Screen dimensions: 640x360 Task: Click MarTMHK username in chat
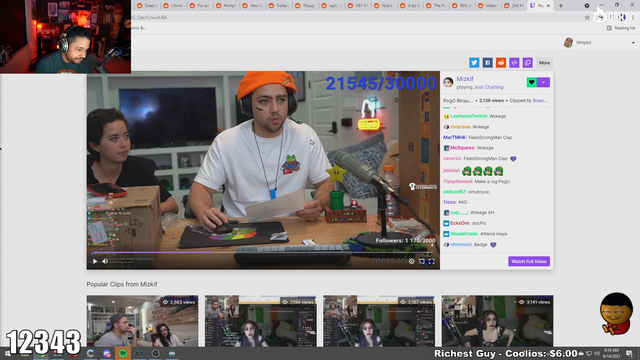(x=455, y=138)
